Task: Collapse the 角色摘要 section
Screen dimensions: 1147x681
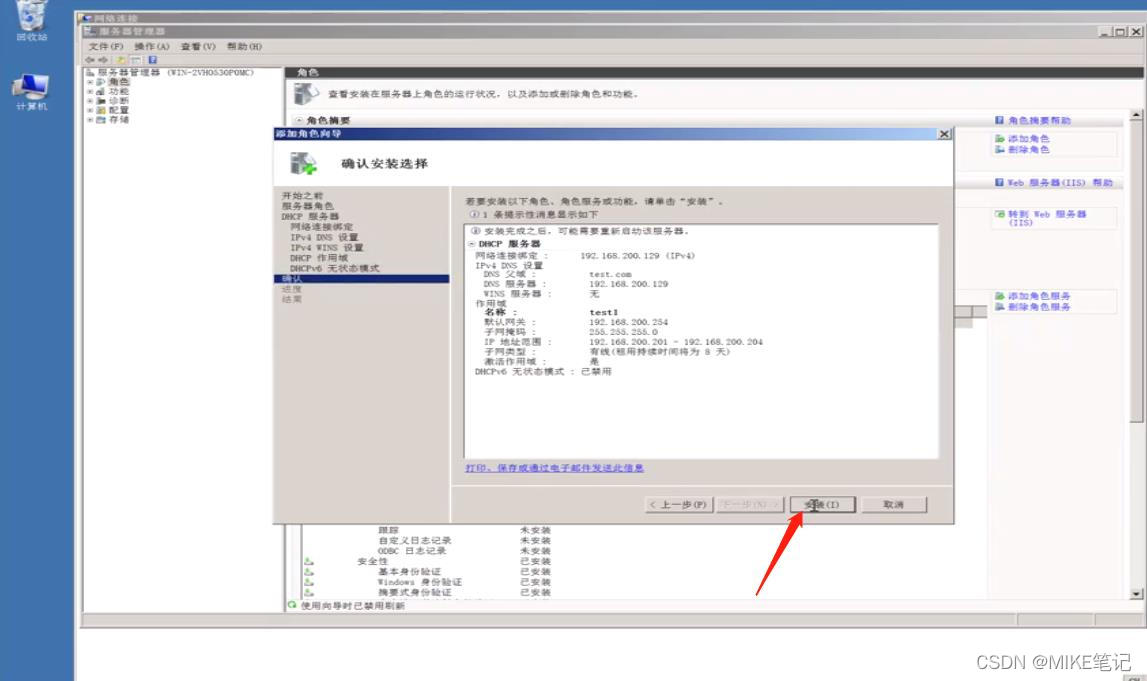Action: (298, 120)
